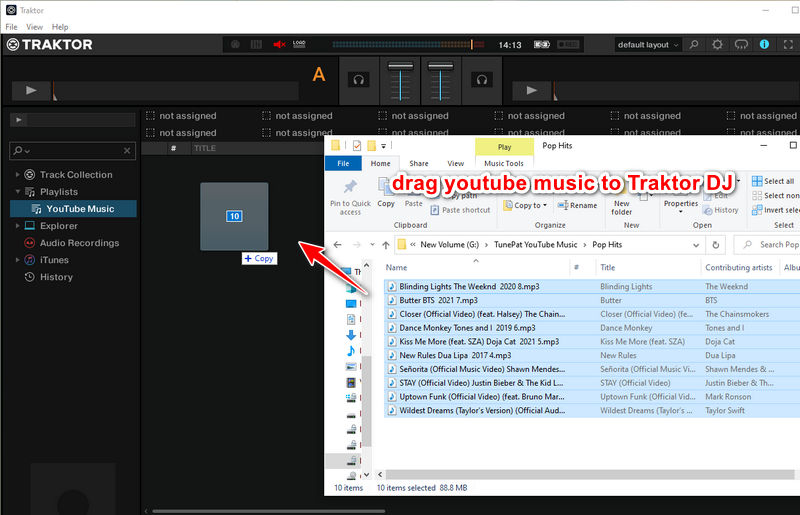Toggle the blue info tooltips icon
This screenshot has height=515, width=800.
pos(764,44)
